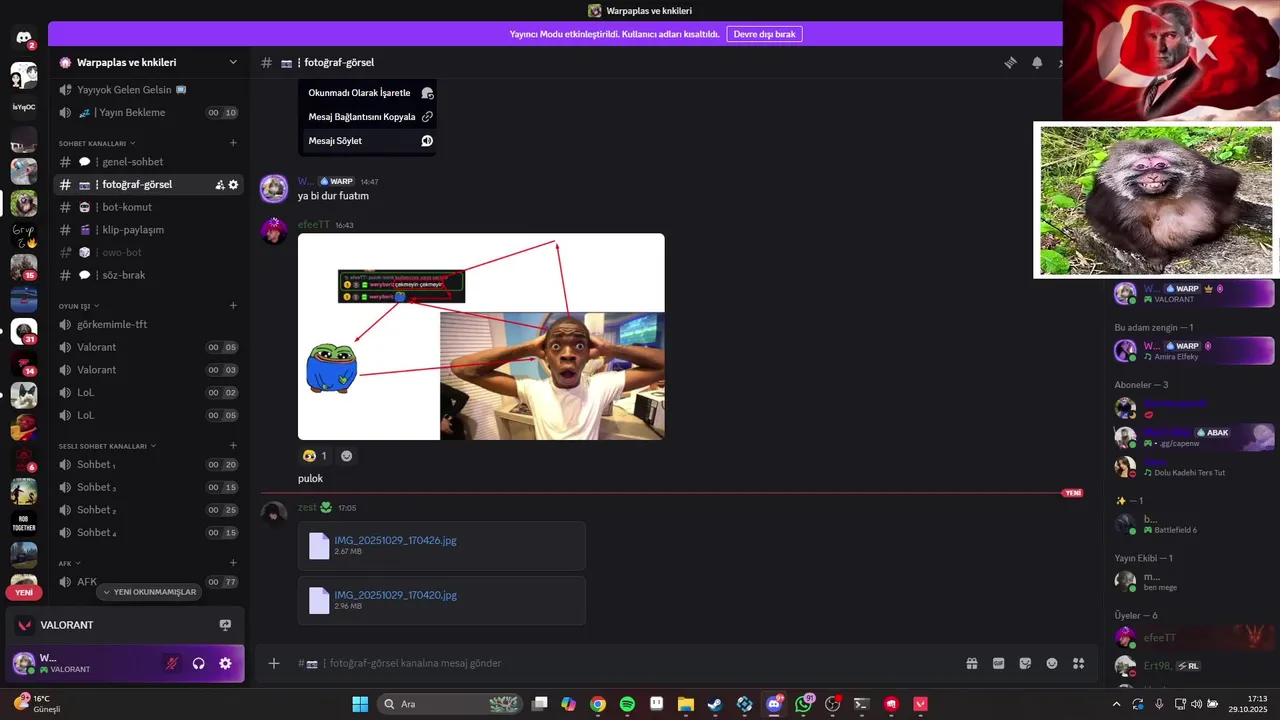Image resolution: width=1280 pixels, height=720 pixels.
Task: Click the plus attachment button in message bar
Action: 274,663
